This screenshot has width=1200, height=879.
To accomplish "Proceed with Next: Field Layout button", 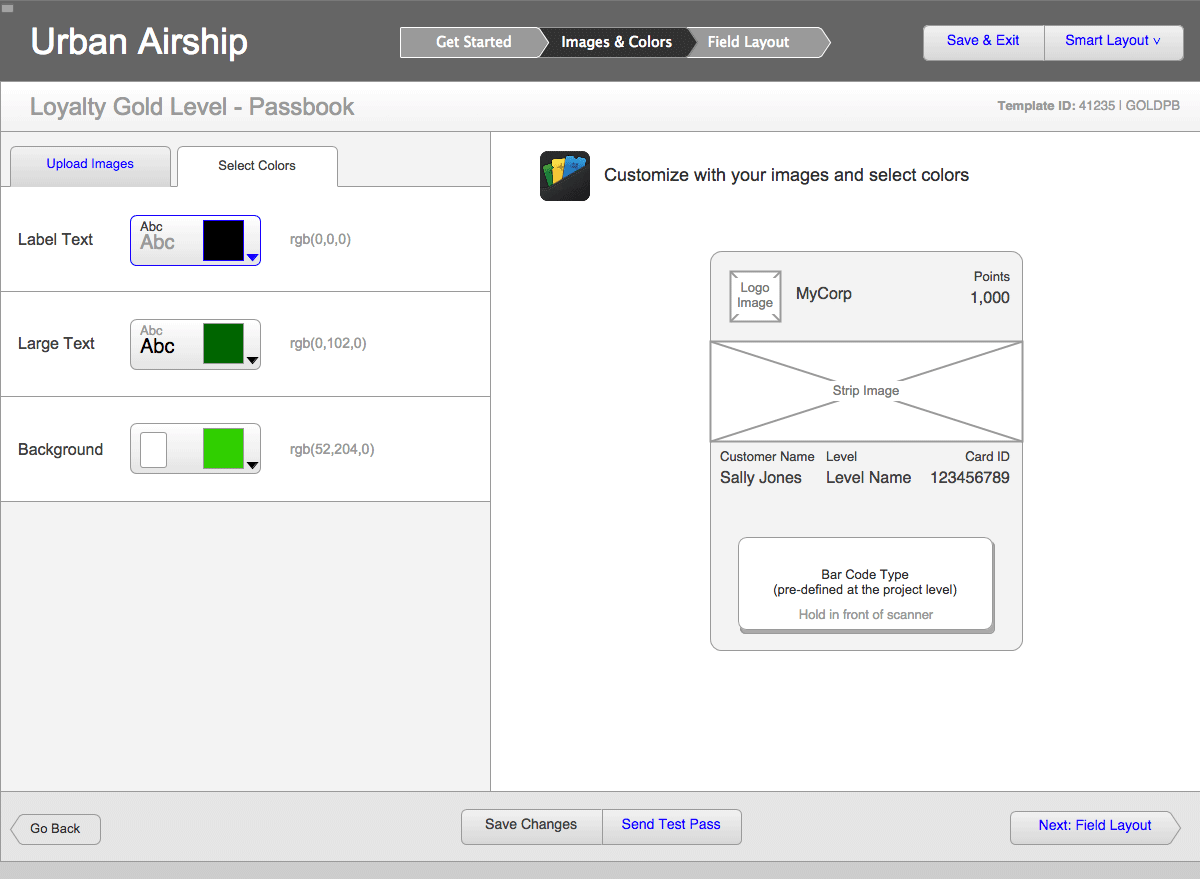I will [1095, 826].
